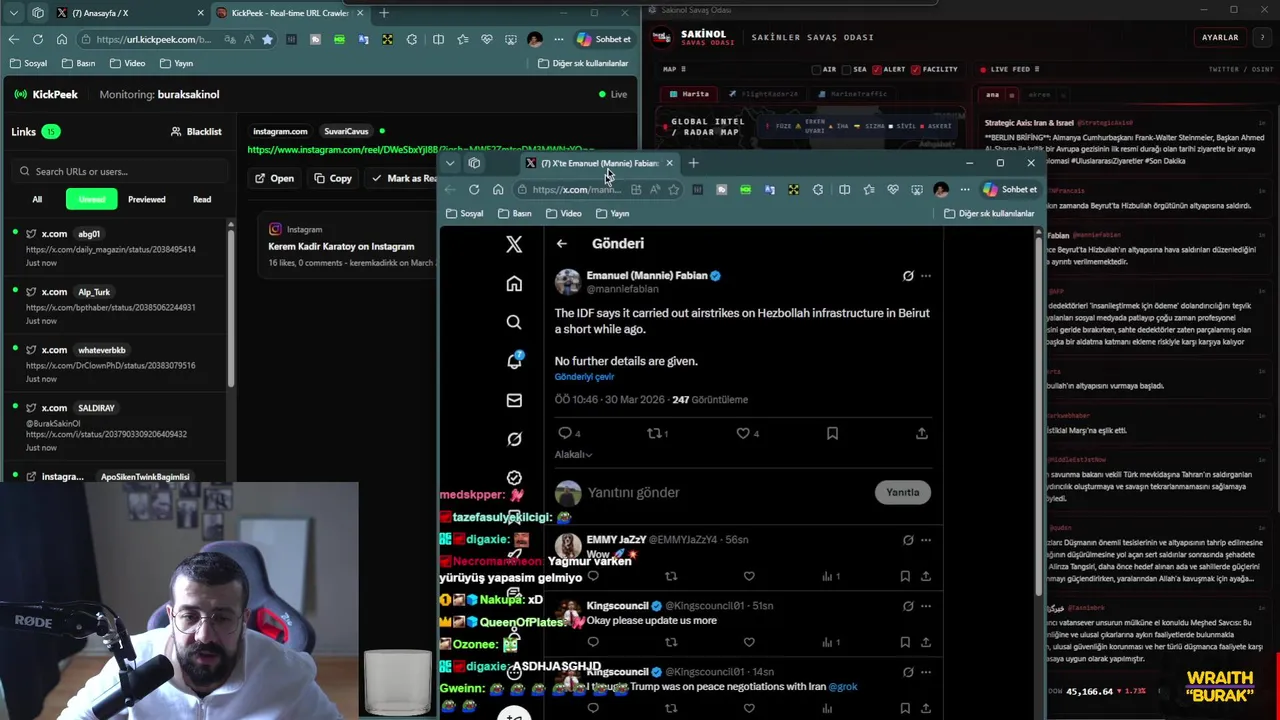Mark Instagram link as read

pyautogui.click(x=402, y=179)
